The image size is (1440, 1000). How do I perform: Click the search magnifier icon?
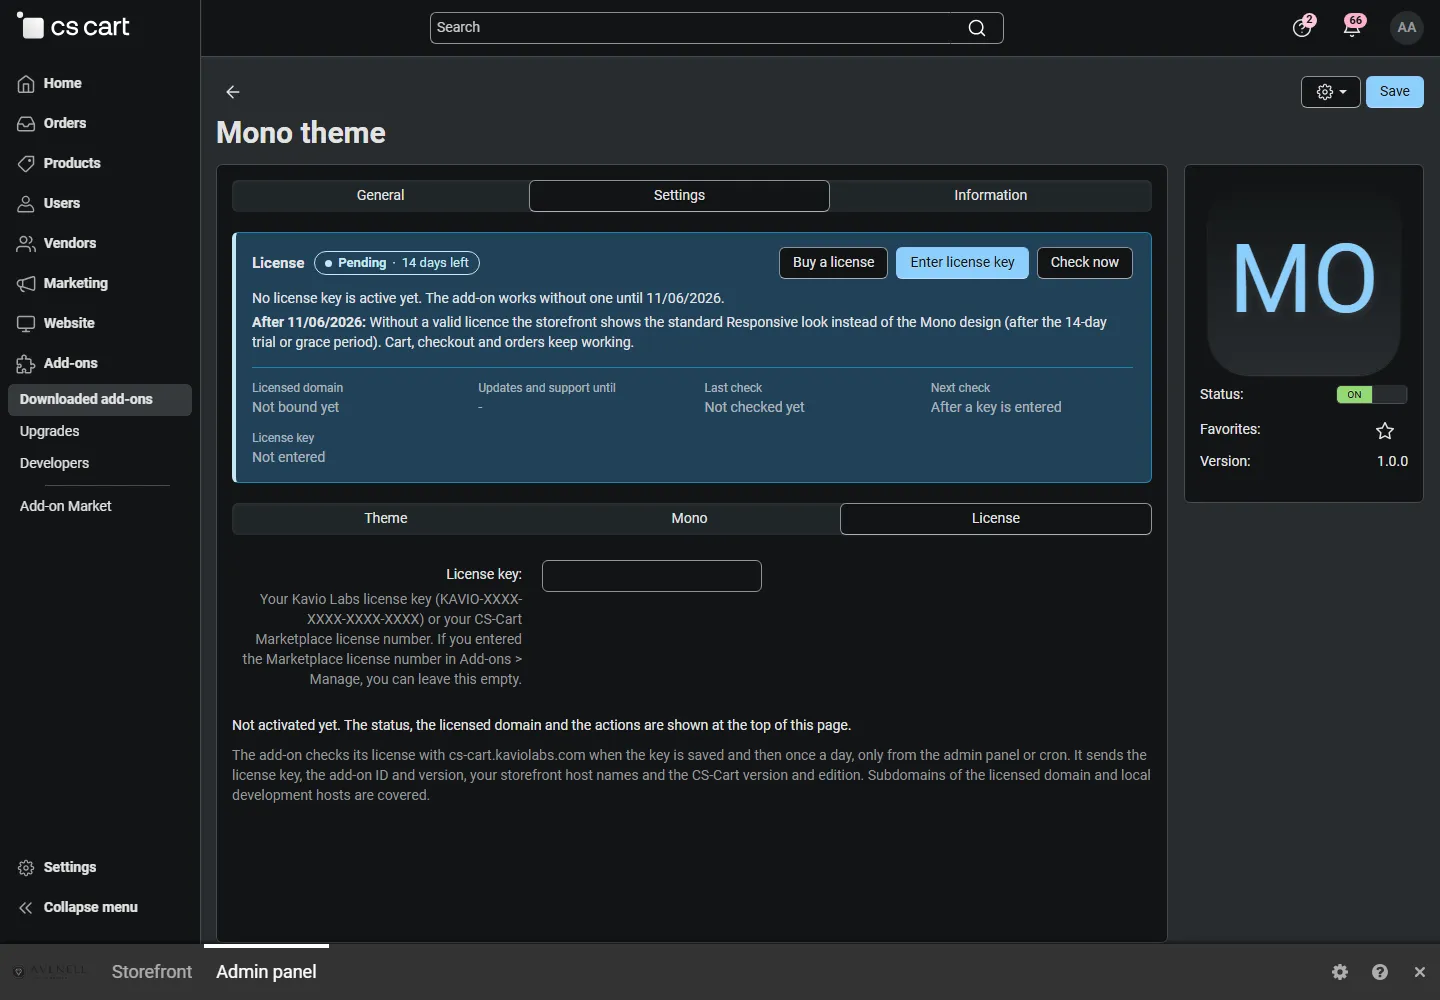(977, 28)
